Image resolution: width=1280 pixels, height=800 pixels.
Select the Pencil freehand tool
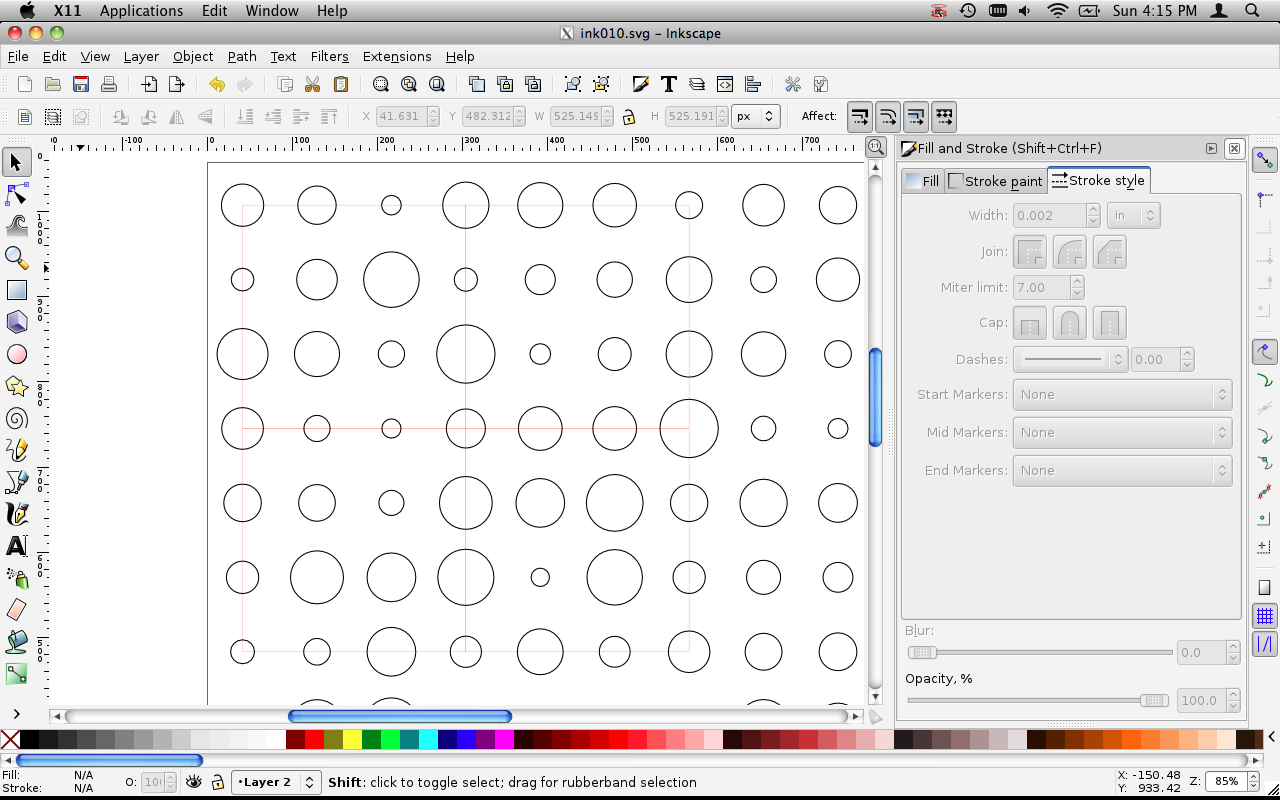16,450
